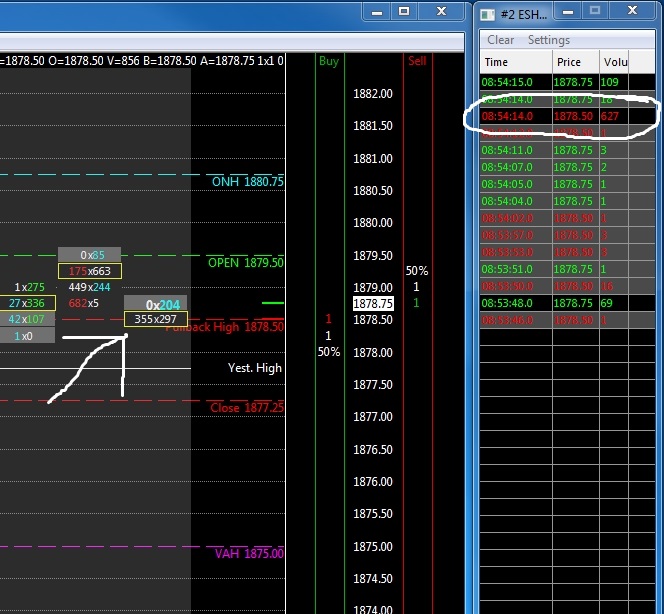The image size is (664, 614).
Task: Select the 08:53:46.0 trade row
Action: click(567, 320)
